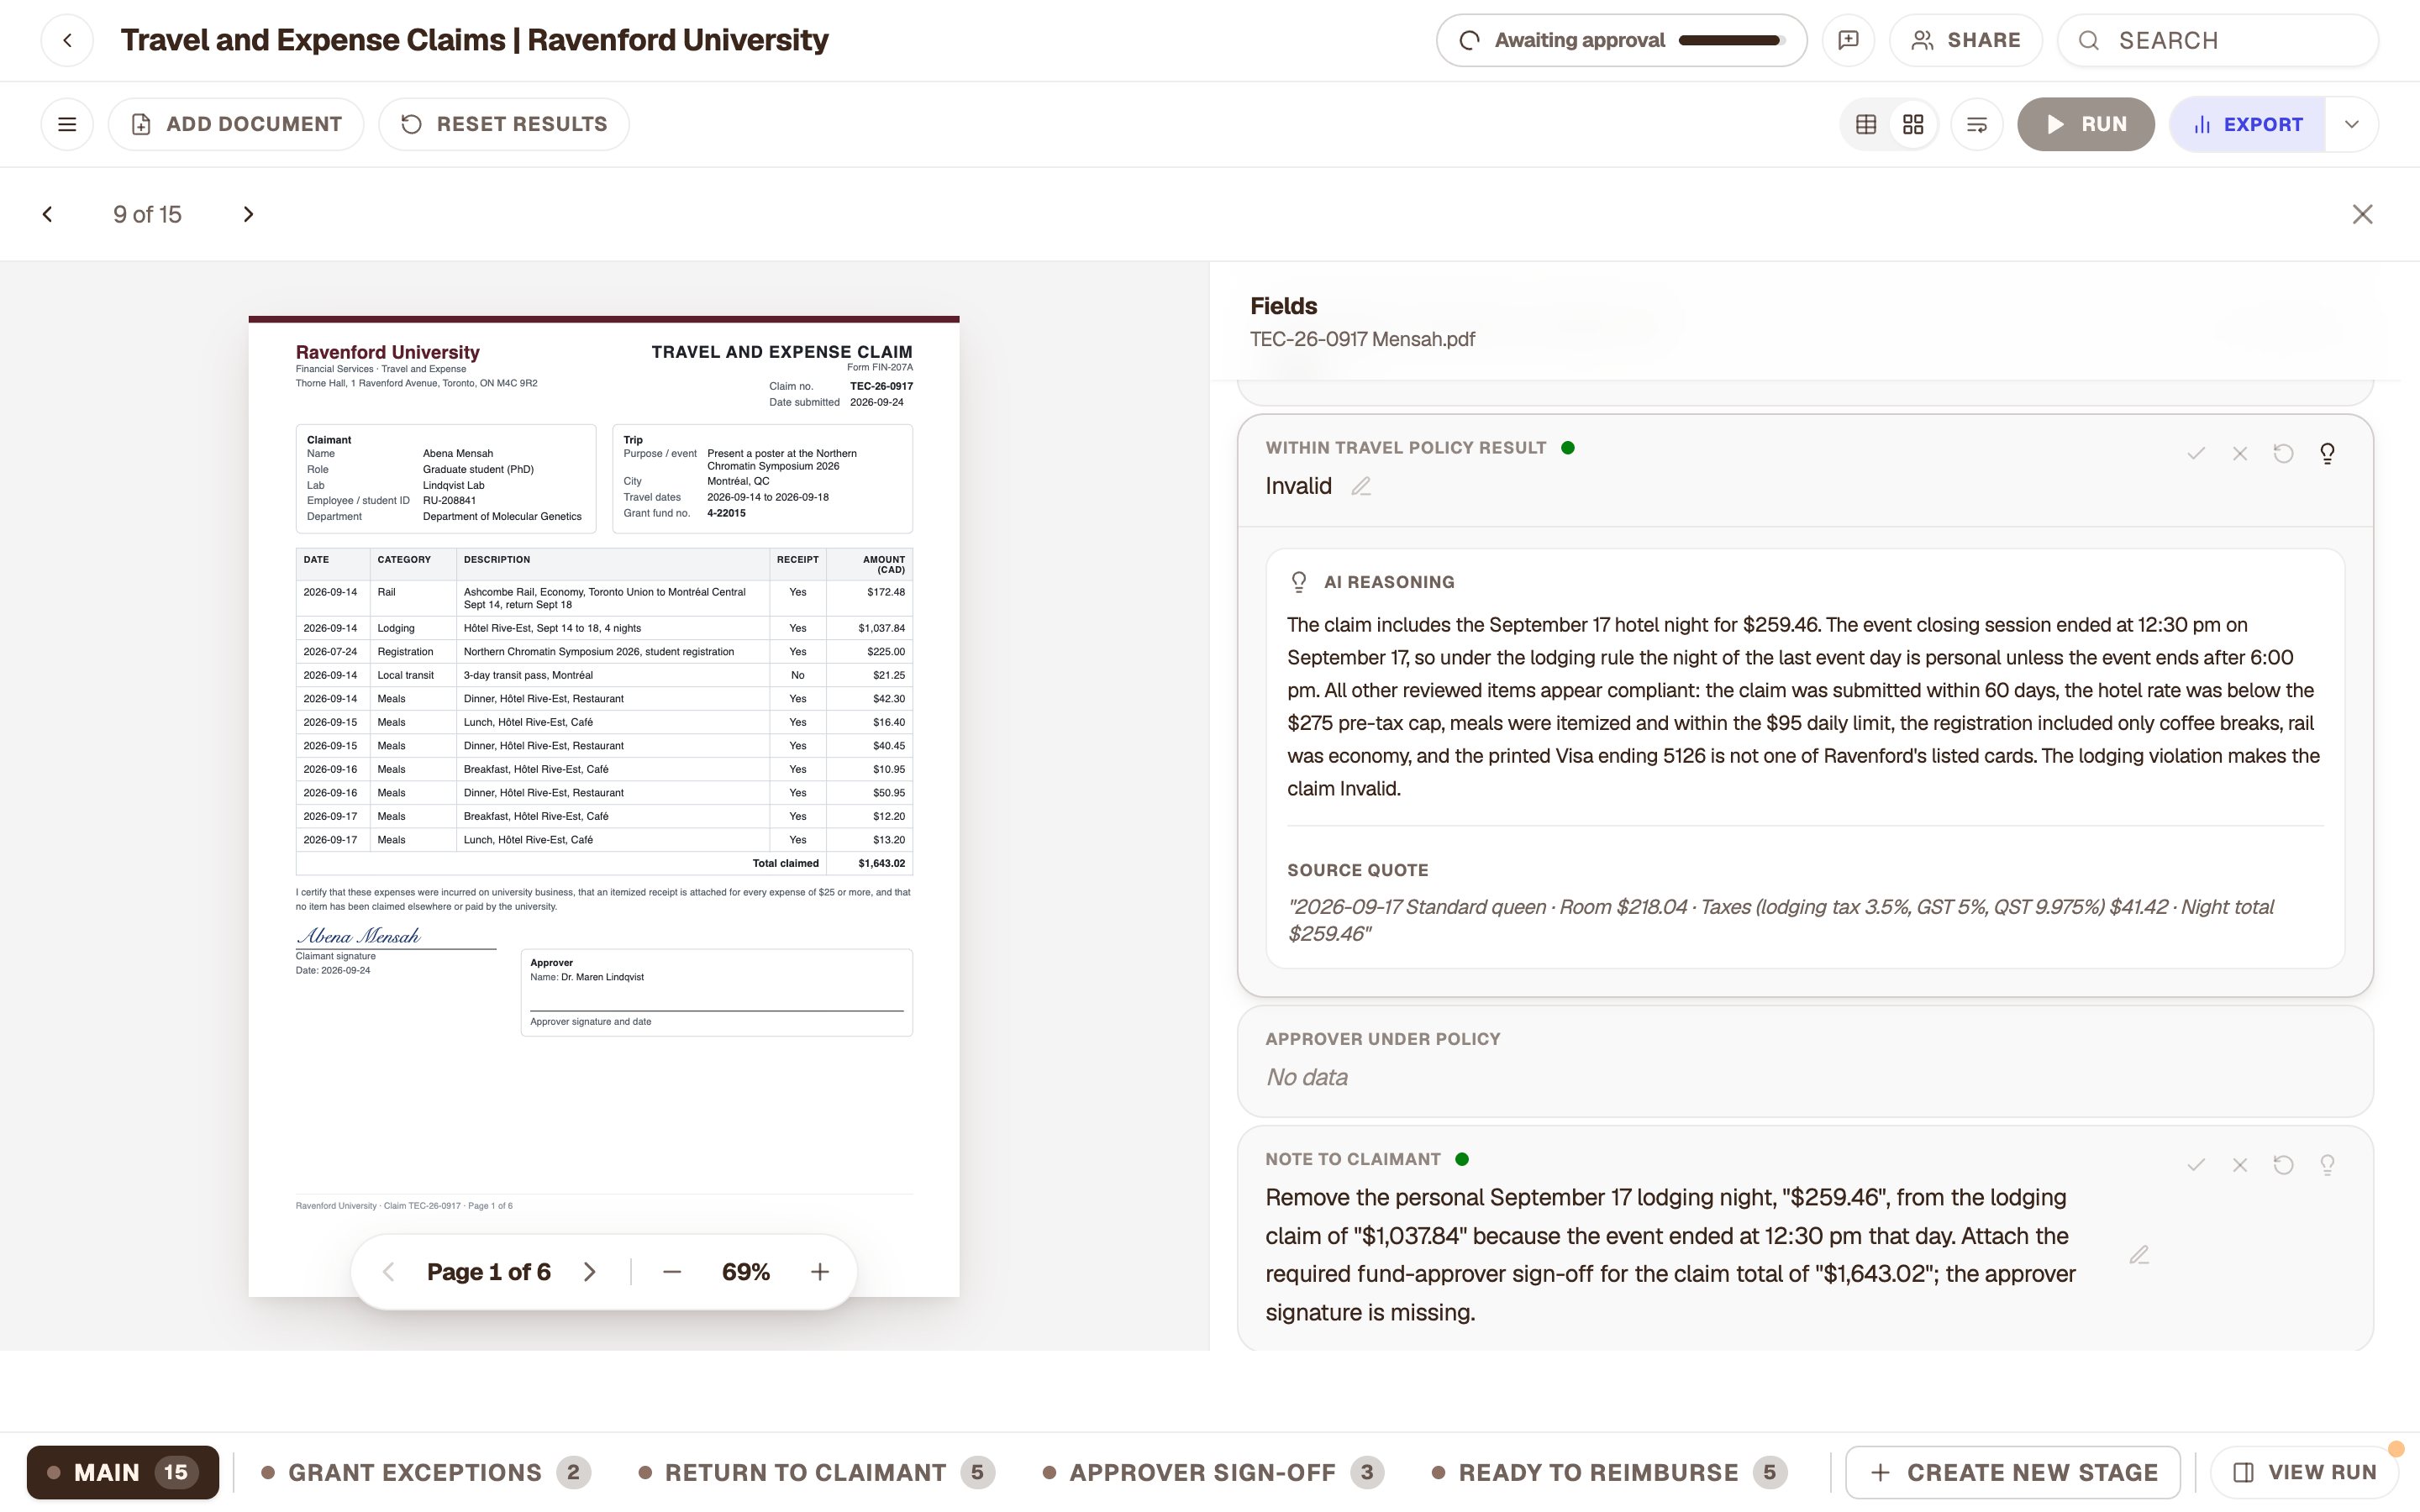Zoom in the PDF preview
Screen dimensions: 2420x1512
pos(820,1272)
